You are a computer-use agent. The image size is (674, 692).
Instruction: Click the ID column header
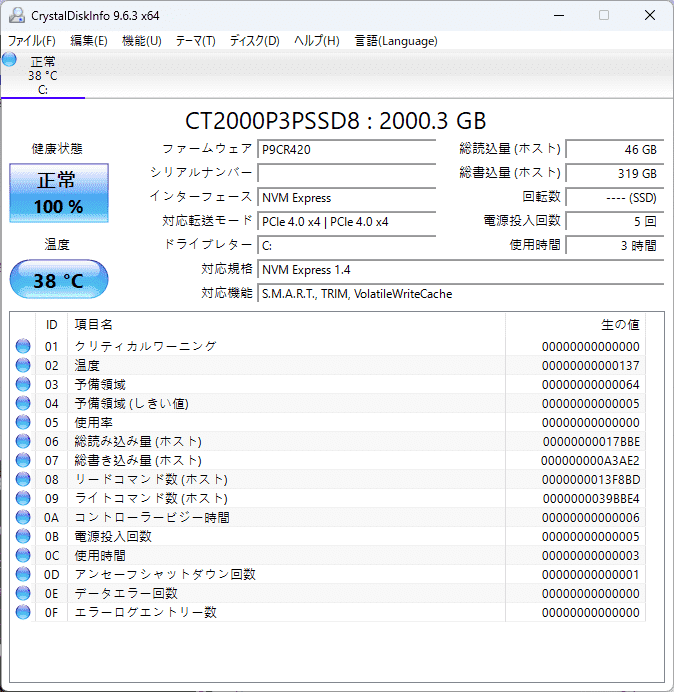[x=52, y=325]
